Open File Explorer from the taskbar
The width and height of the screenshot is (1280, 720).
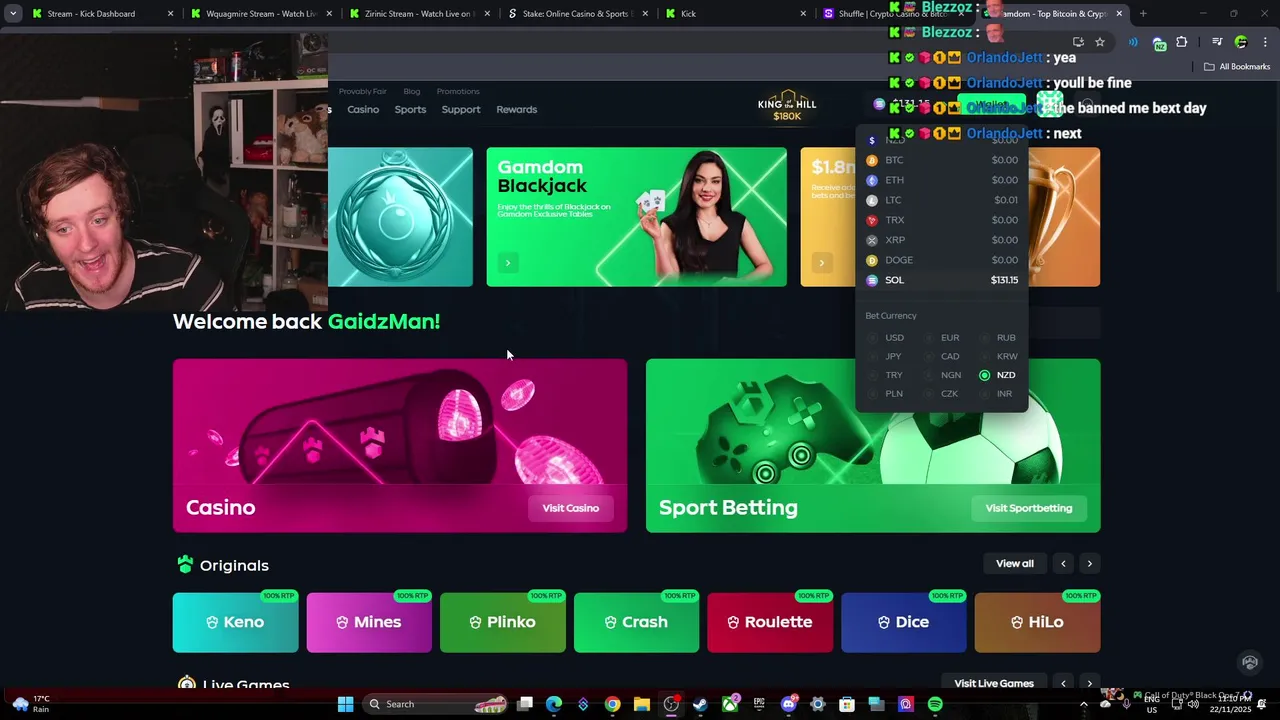(x=642, y=704)
